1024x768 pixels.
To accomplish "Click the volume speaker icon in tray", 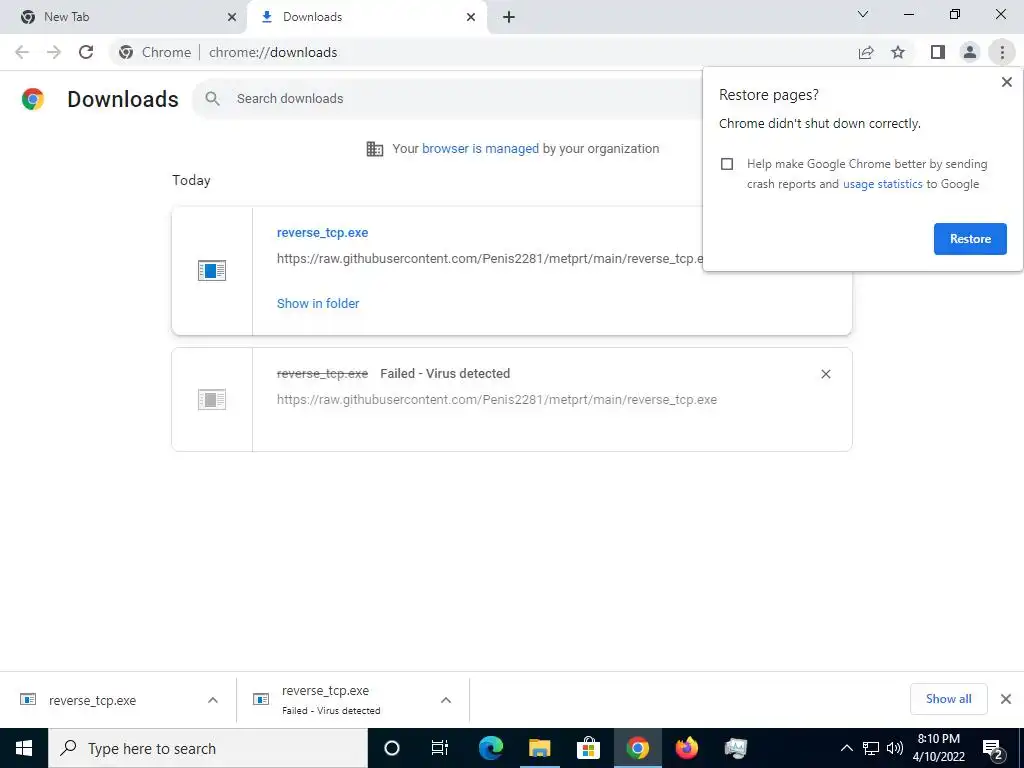I will [x=895, y=748].
